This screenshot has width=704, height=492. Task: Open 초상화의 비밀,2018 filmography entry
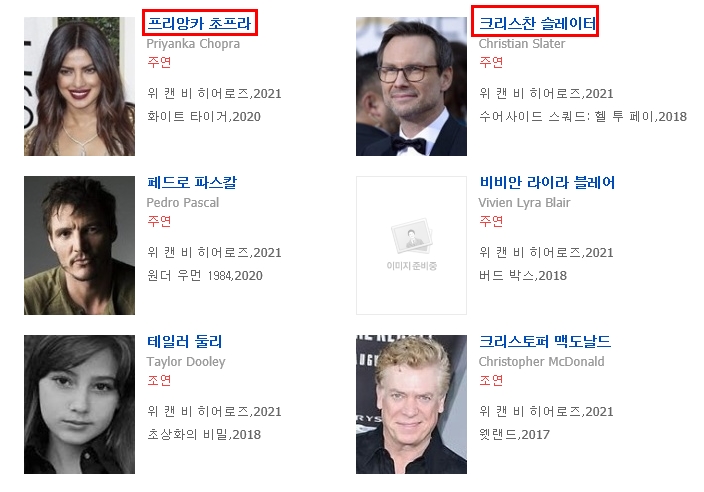click(x=204, y=435)
